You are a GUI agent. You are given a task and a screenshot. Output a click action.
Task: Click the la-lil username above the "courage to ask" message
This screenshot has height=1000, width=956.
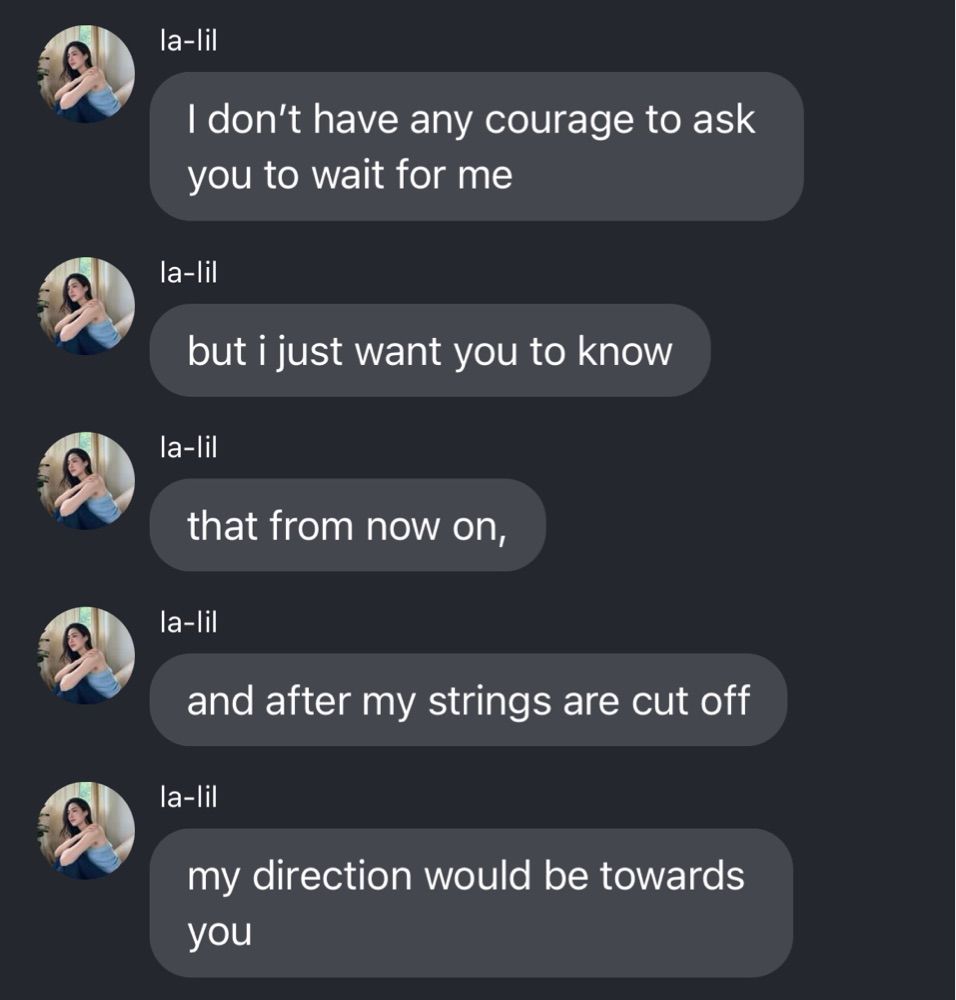[x=188, y=40]
